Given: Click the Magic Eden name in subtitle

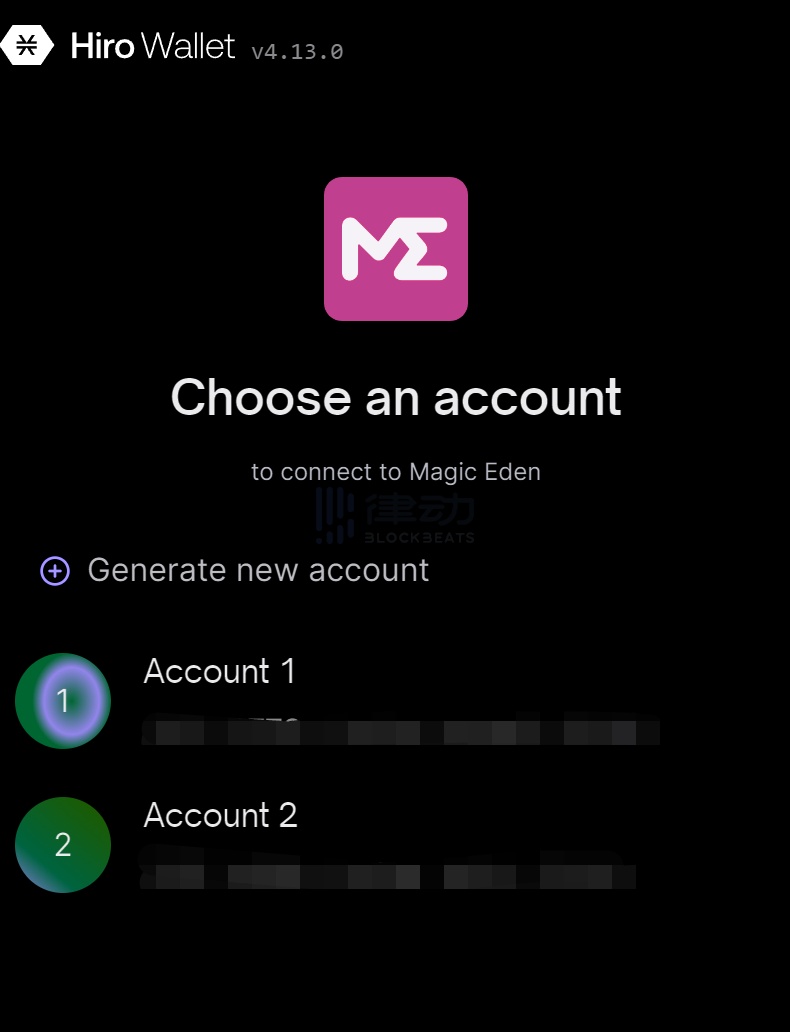Looking at the screenshot, I should [x=475, y=472].
